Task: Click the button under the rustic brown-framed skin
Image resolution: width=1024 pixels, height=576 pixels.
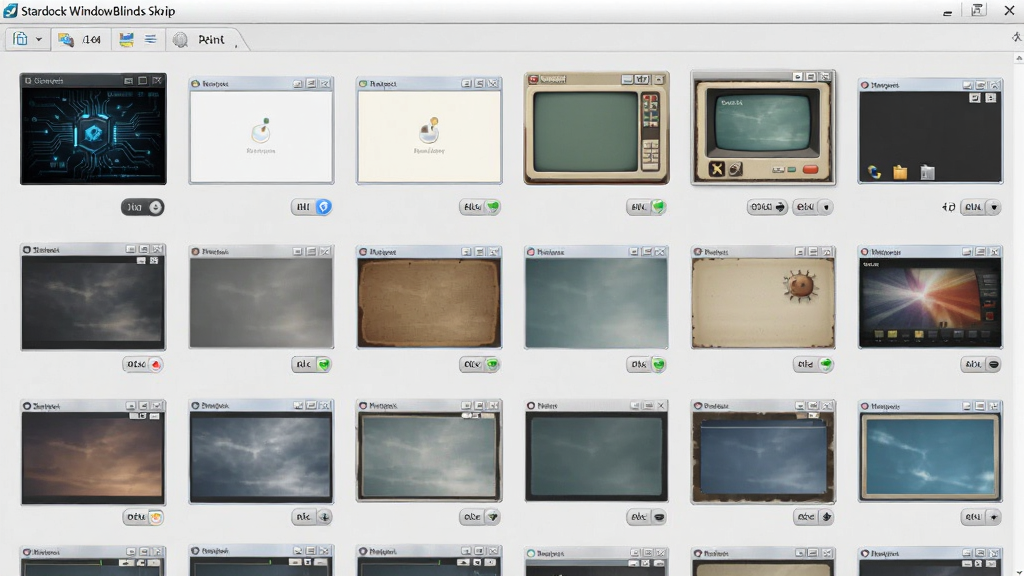Action: click(x=814, y=517)
